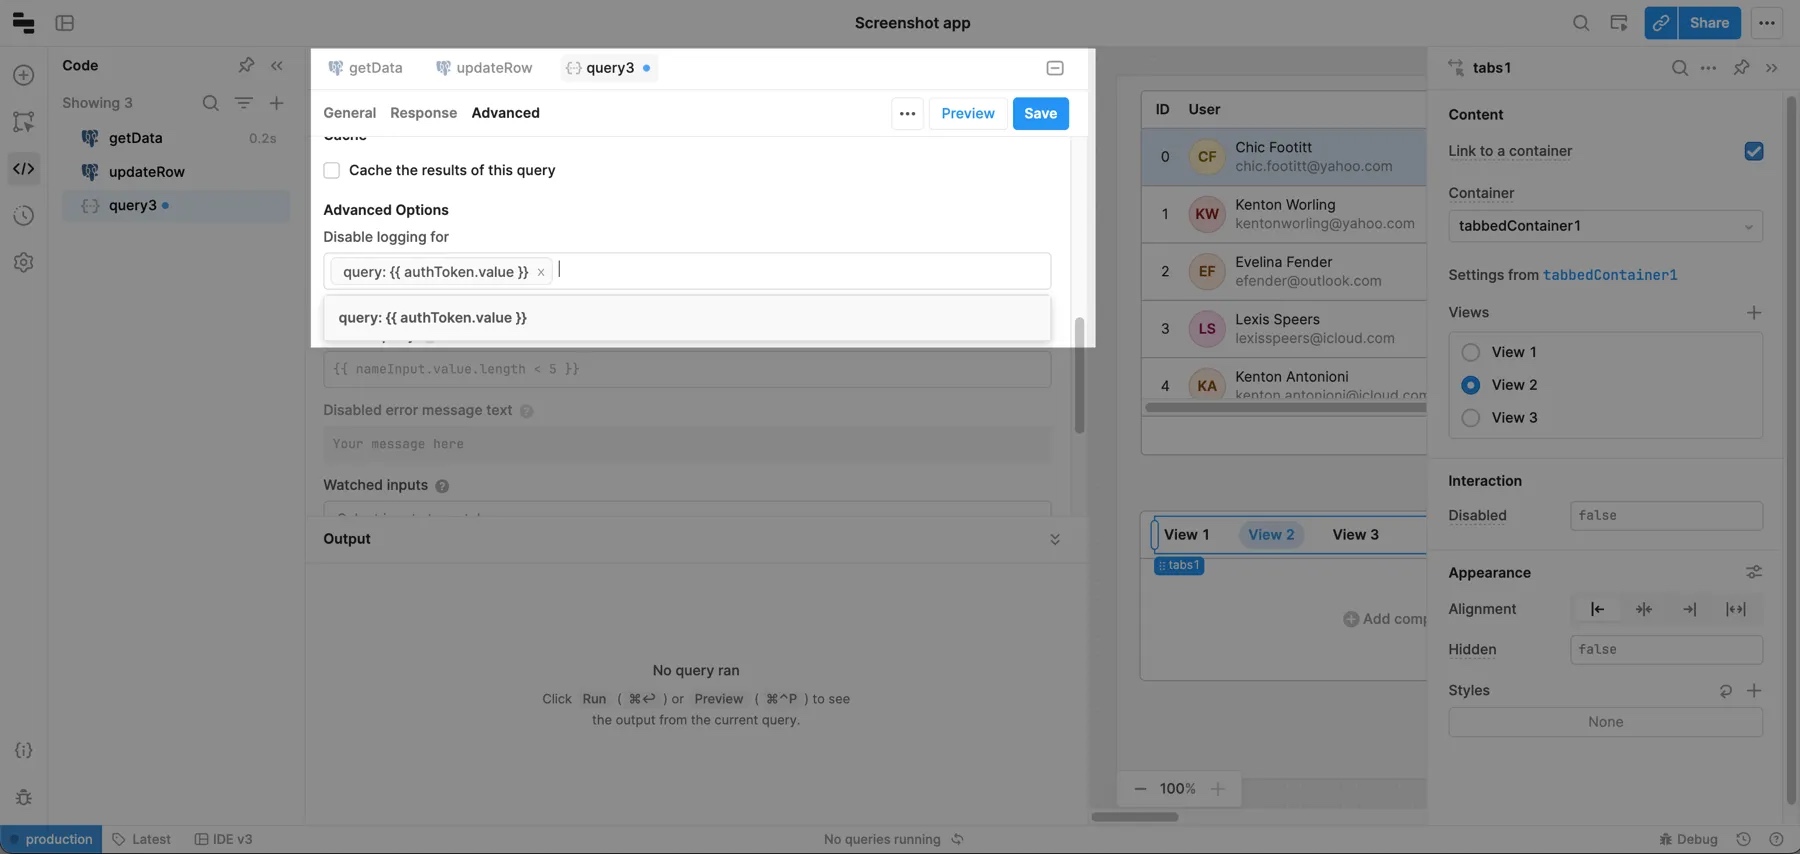Image resolution: width=1800 pixels, height=854 pixels.
Task: Collapse the Output panel chevron
Action: (x=1055, y=539)
